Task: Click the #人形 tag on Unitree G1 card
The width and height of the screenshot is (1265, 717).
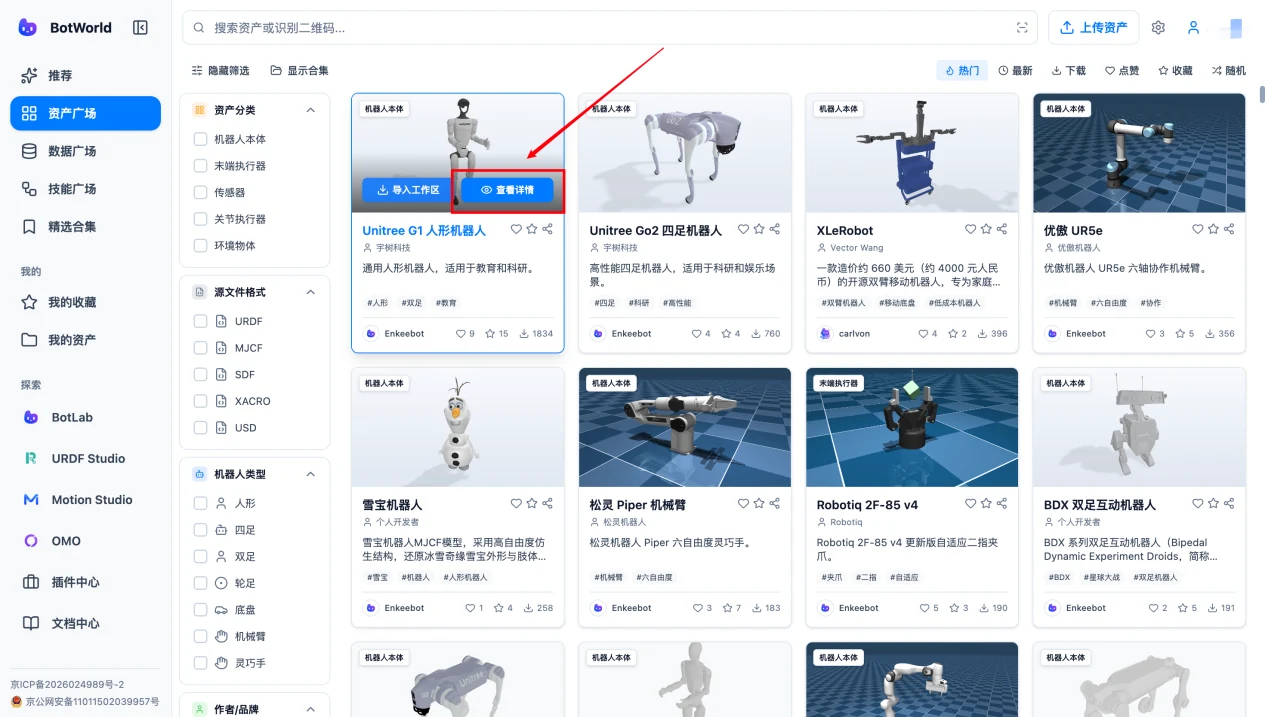Action: (x=377, y=303)
